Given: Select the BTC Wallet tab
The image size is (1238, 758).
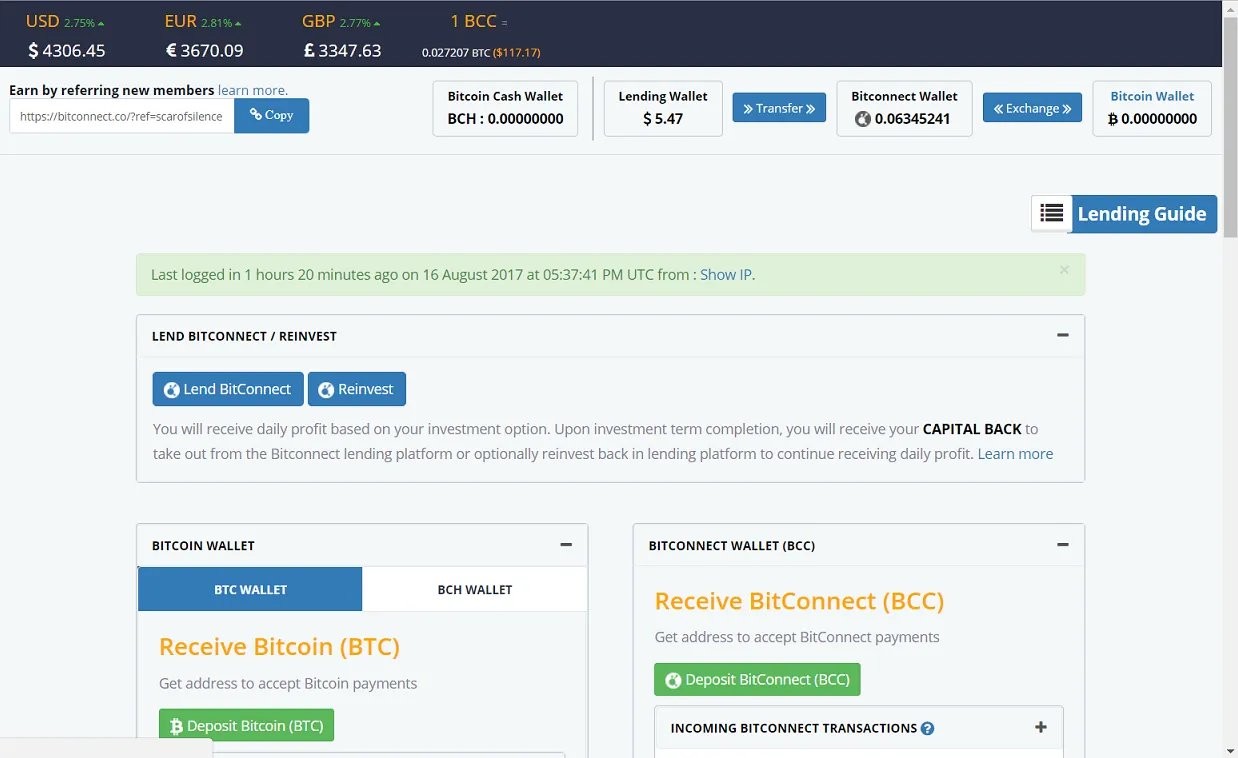Looking at the screenshot, I should 250,589.
